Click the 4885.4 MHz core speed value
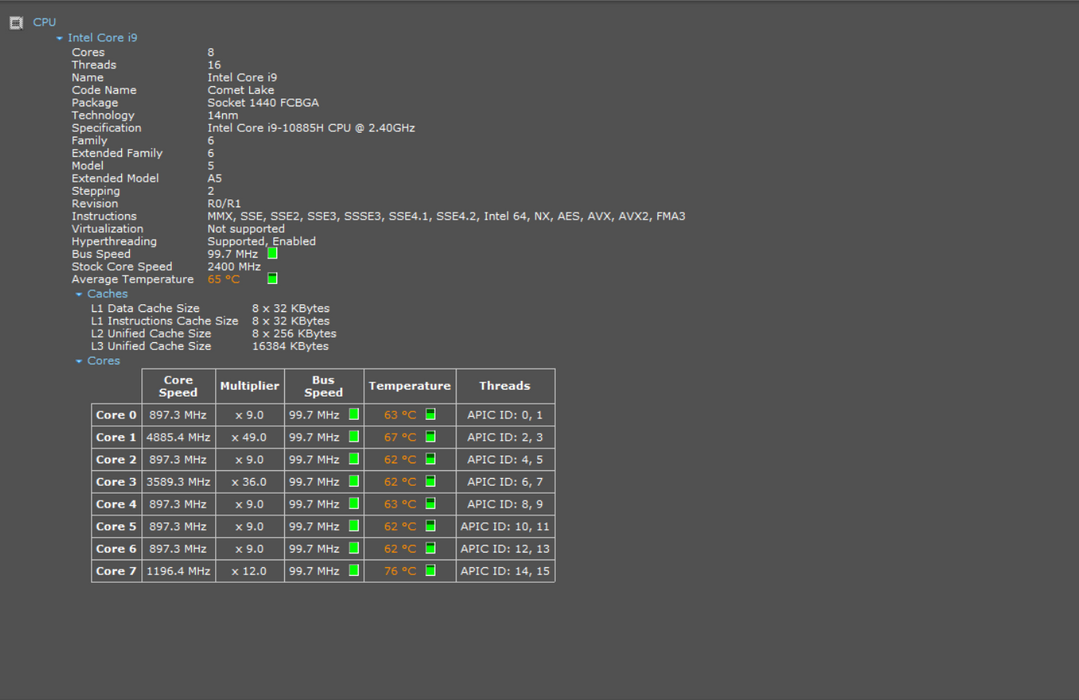Screen dimensions: 1079x700 [178, 437]
